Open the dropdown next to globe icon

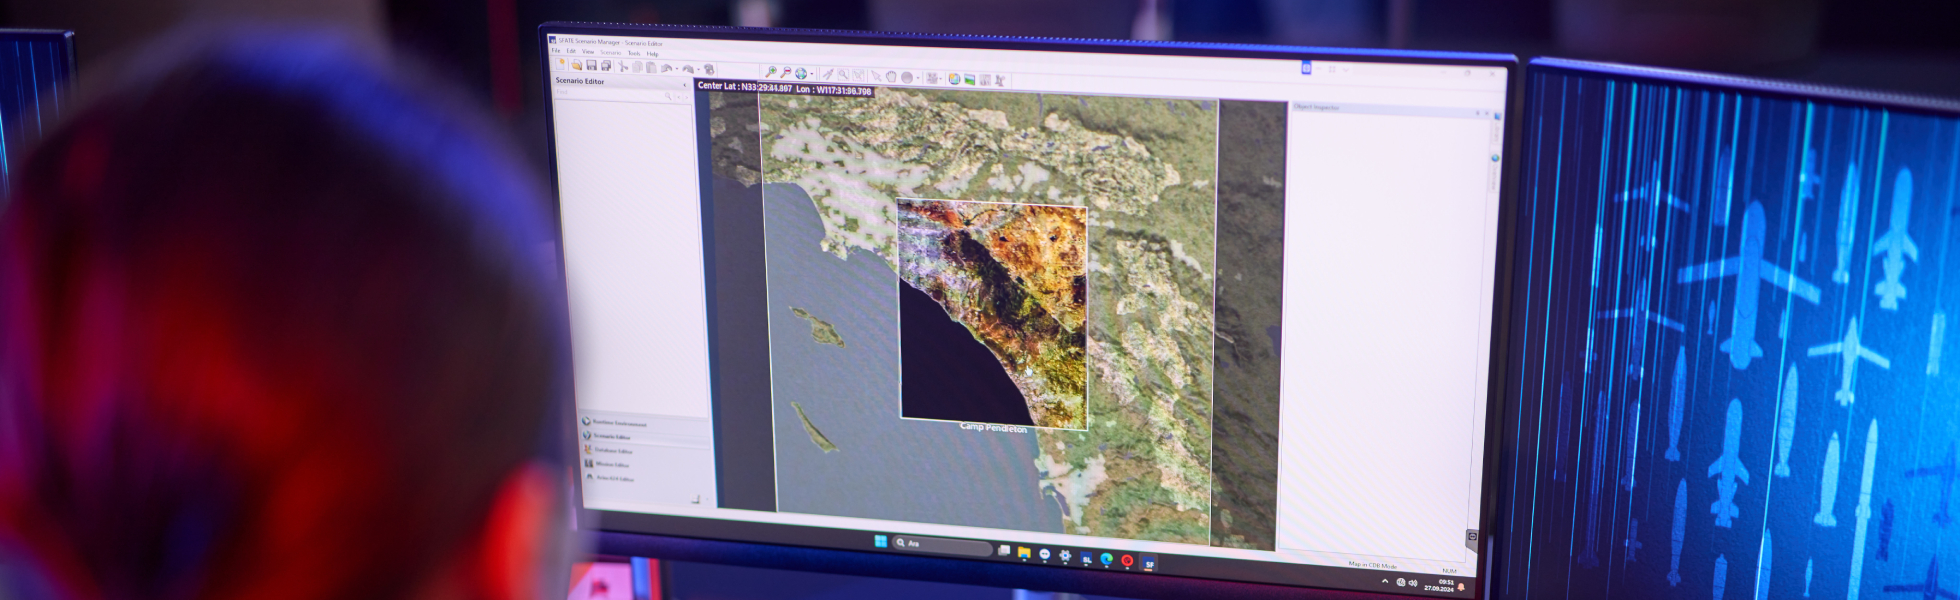tap(812, 74)
